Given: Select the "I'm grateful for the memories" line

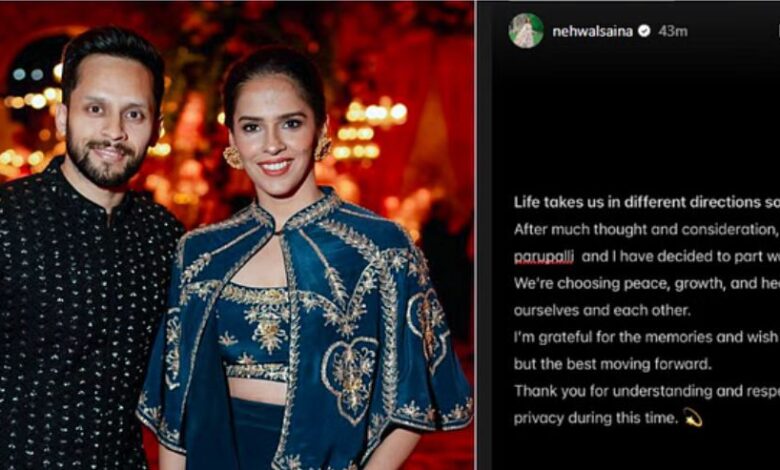Looking at the screenshot, I should (x=646, y=337).
